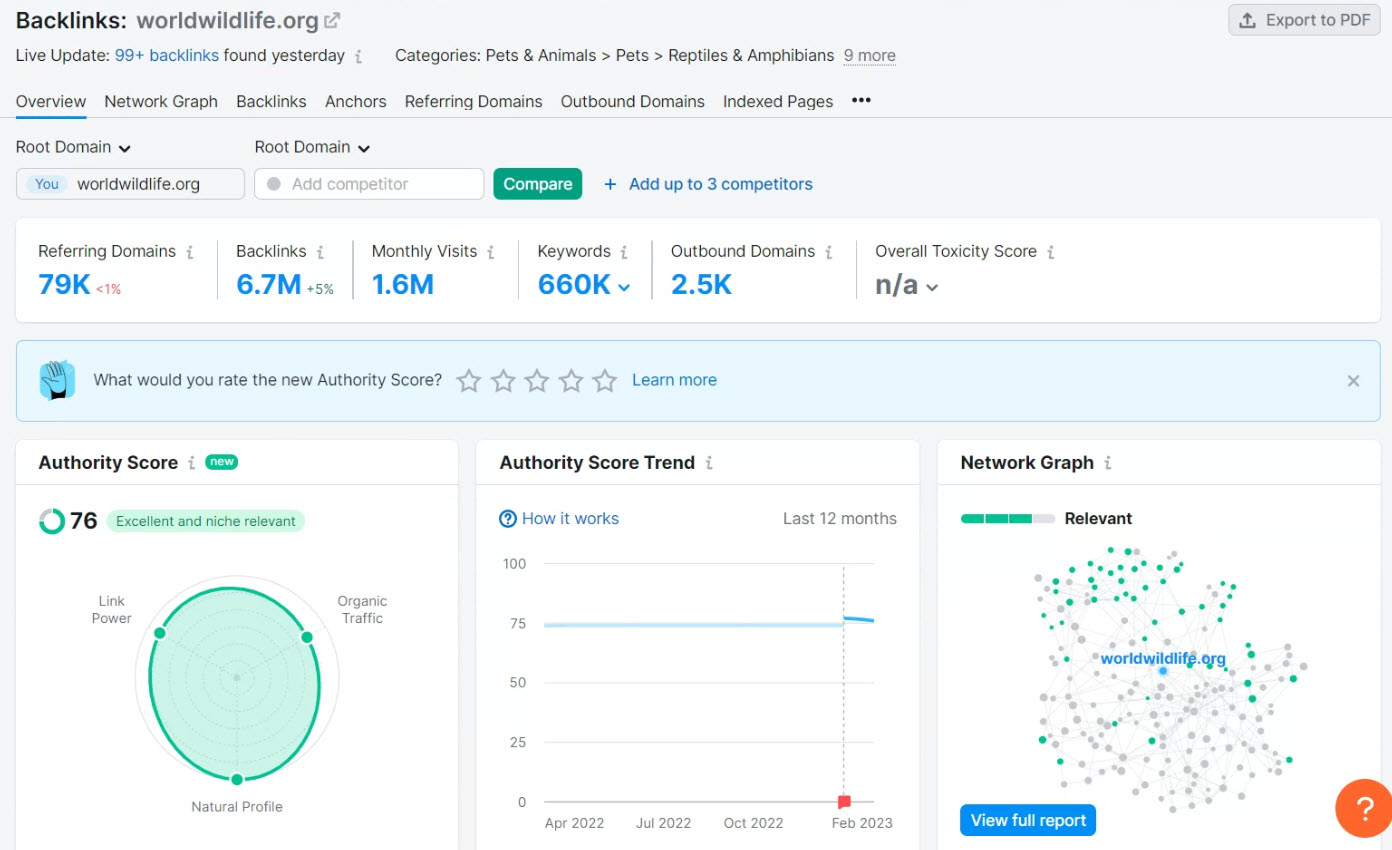Click the Add competitor input field
This screenshot has height=850, width=1392.
pyautogui.click(x=369, y=184)
